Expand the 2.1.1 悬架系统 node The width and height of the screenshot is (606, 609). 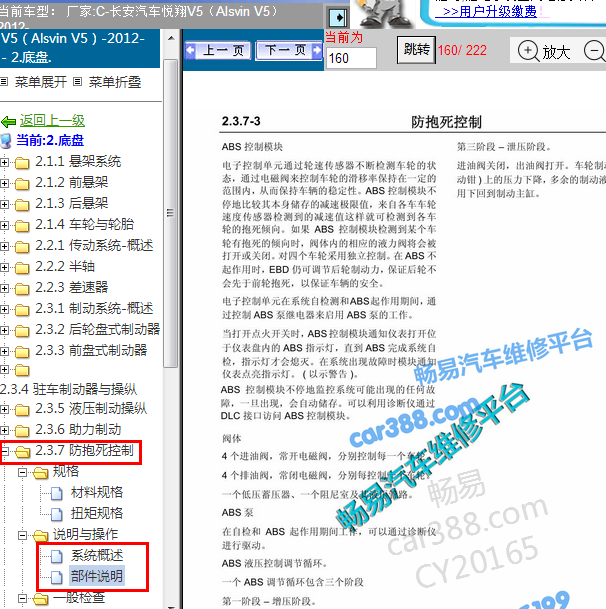point(4,162)
